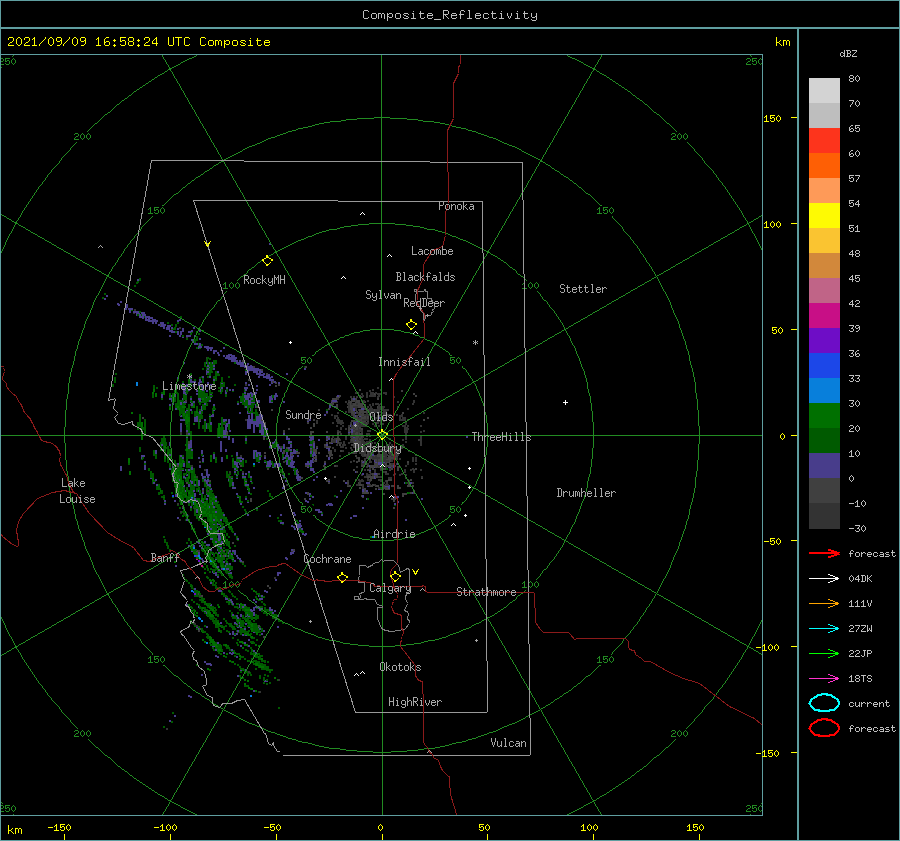Viewport: 900px width, 841px height.
Task: Click the yellow radar-site diamond between Olds and Didsbury
Action: (382, 435)
